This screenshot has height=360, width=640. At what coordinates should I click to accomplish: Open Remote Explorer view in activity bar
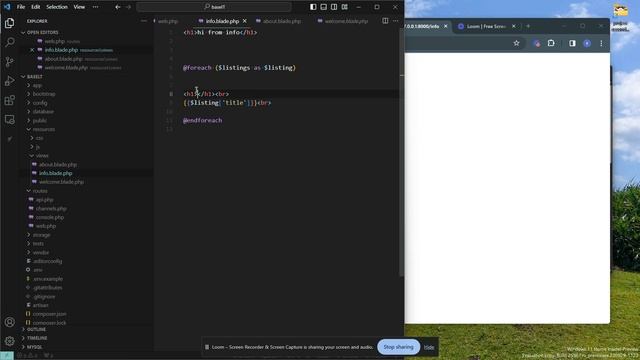[x=9, y=119]
